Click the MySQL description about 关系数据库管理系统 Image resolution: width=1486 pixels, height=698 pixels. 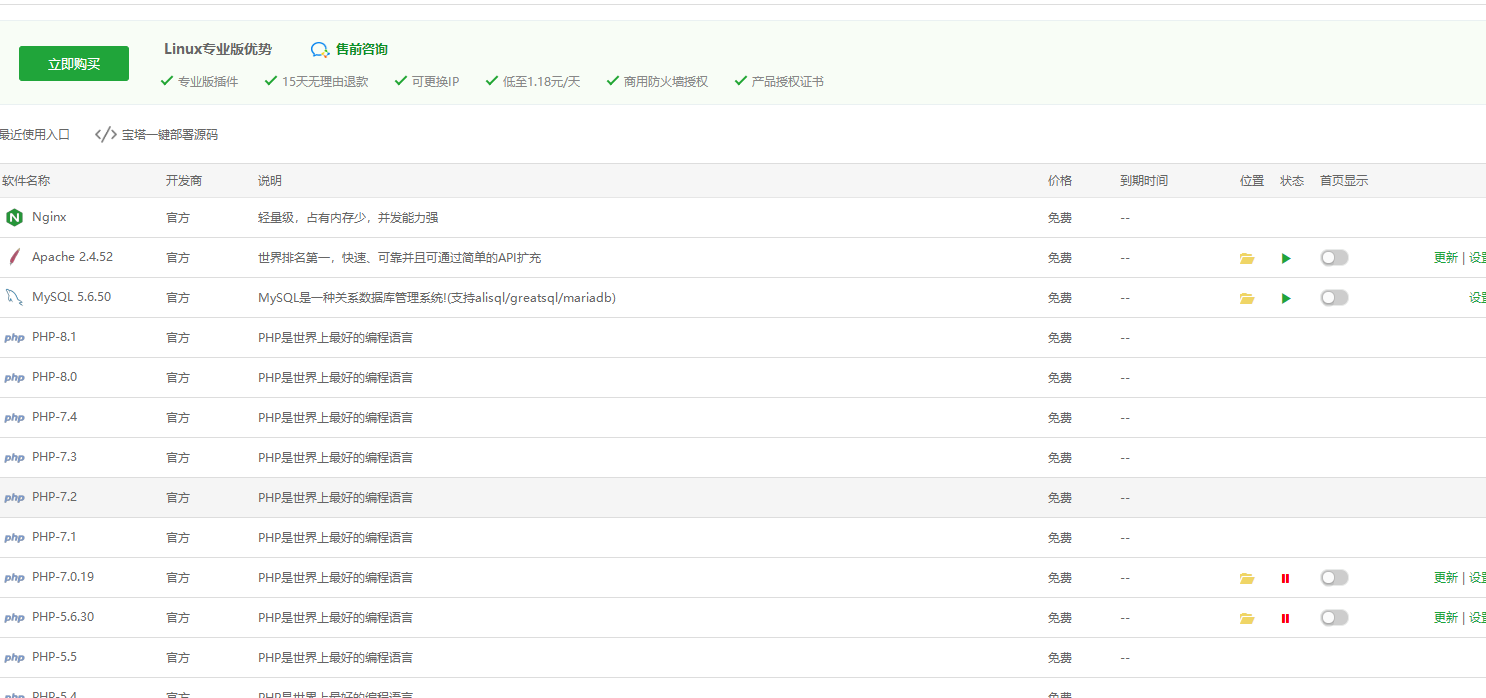coord(437,298)
